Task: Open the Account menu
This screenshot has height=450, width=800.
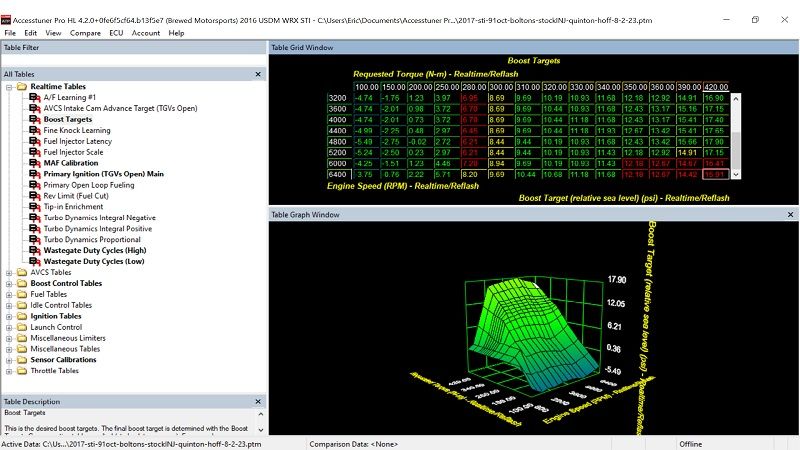Action: click(x=146, y=33)
